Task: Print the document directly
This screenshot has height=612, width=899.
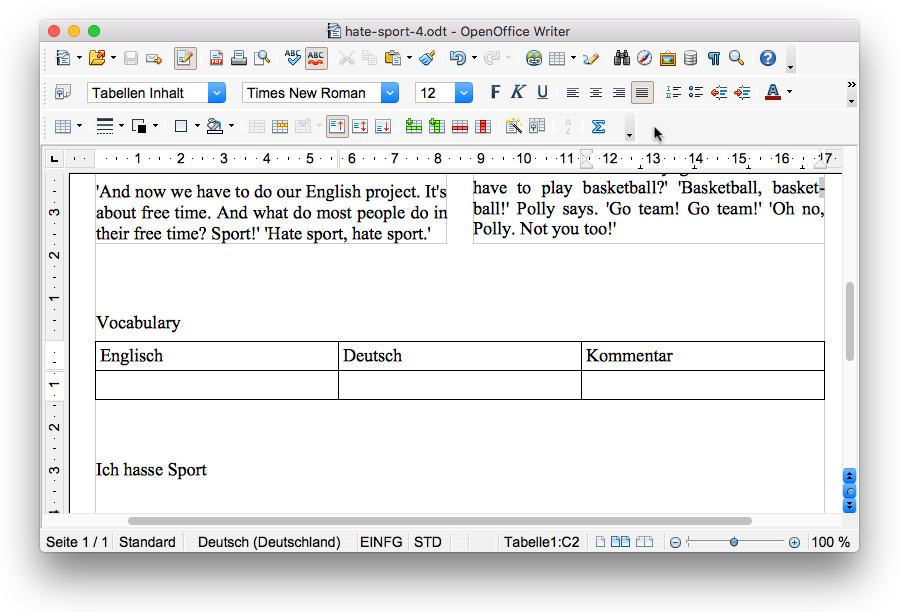Action: coord(239,58)
